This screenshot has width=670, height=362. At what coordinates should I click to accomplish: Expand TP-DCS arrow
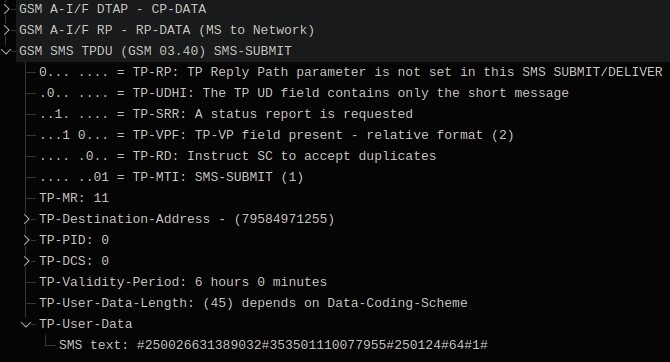[x=26, y=261]
